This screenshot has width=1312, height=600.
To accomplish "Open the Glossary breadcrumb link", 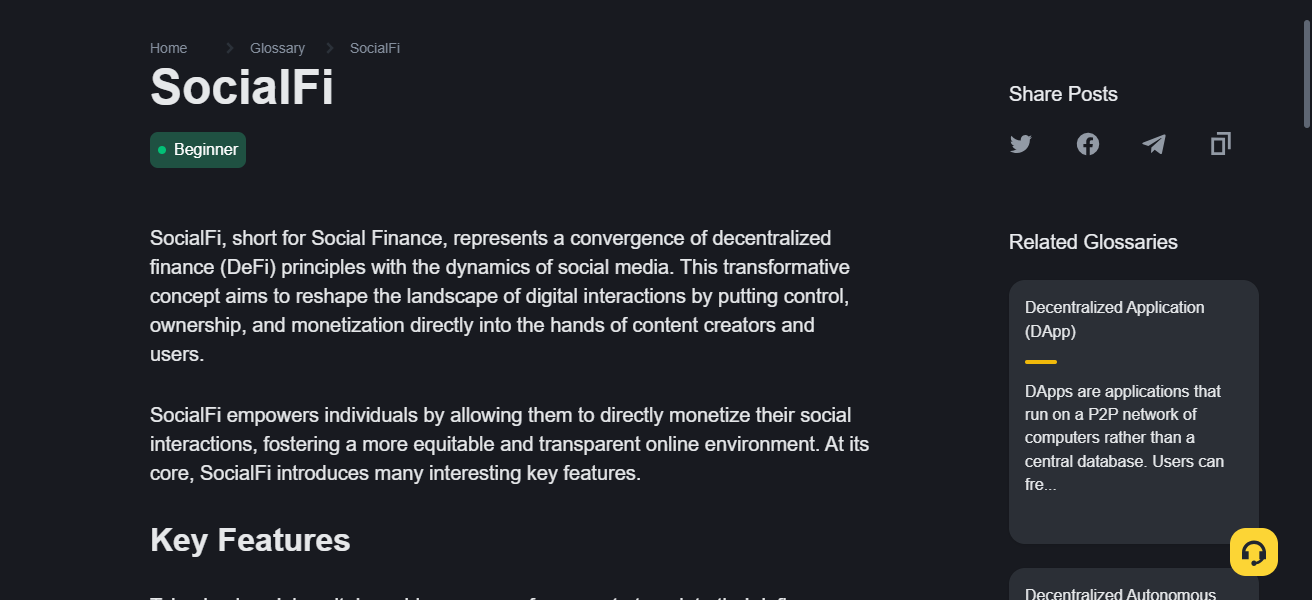I will pyautogui.click(x=277, y=47).
